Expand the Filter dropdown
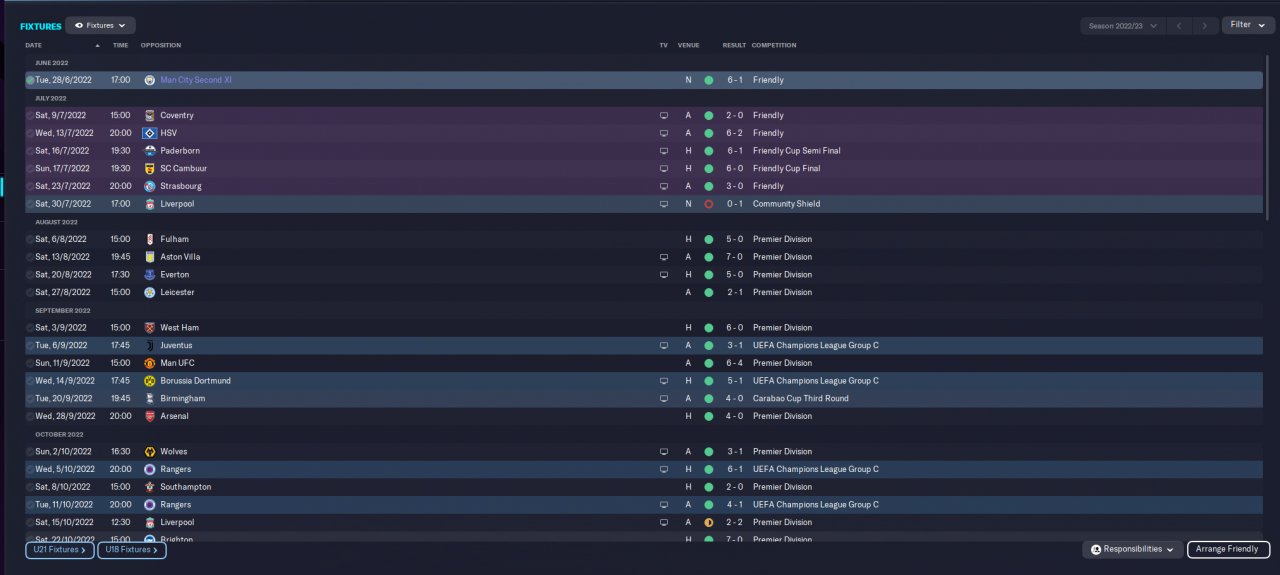Viewport: 1280px width, 575px height. coord(1247,25)
